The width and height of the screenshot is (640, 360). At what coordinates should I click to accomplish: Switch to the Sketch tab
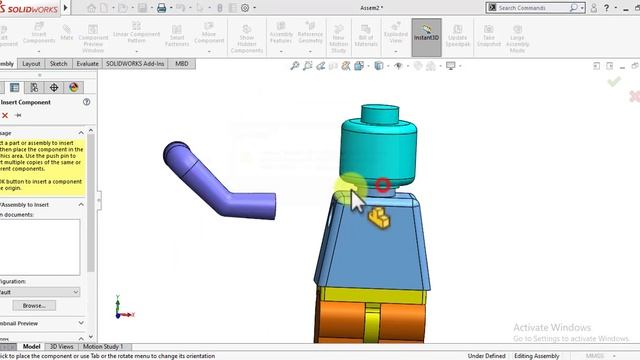58,64
